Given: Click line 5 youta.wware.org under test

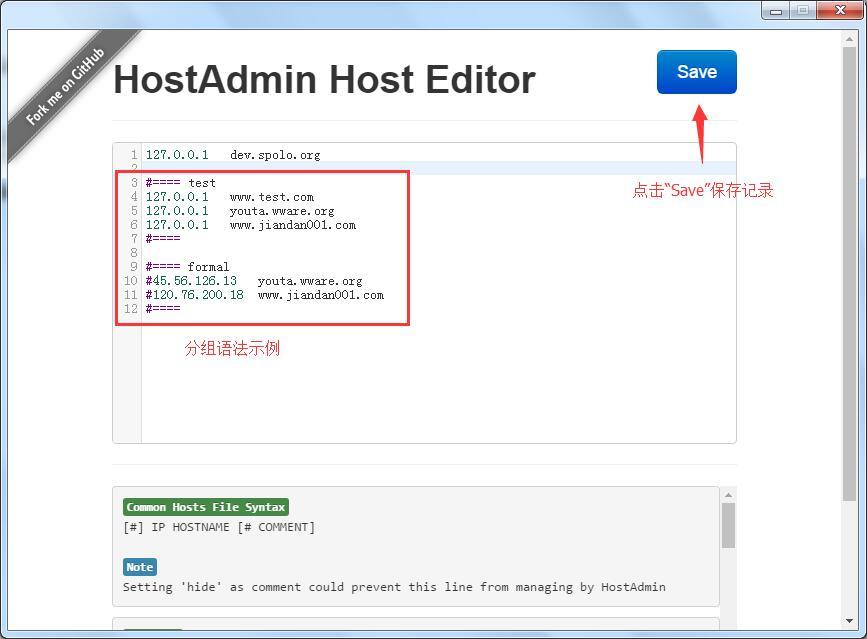Looking at the screenshot, I should (x=240, y=211).
